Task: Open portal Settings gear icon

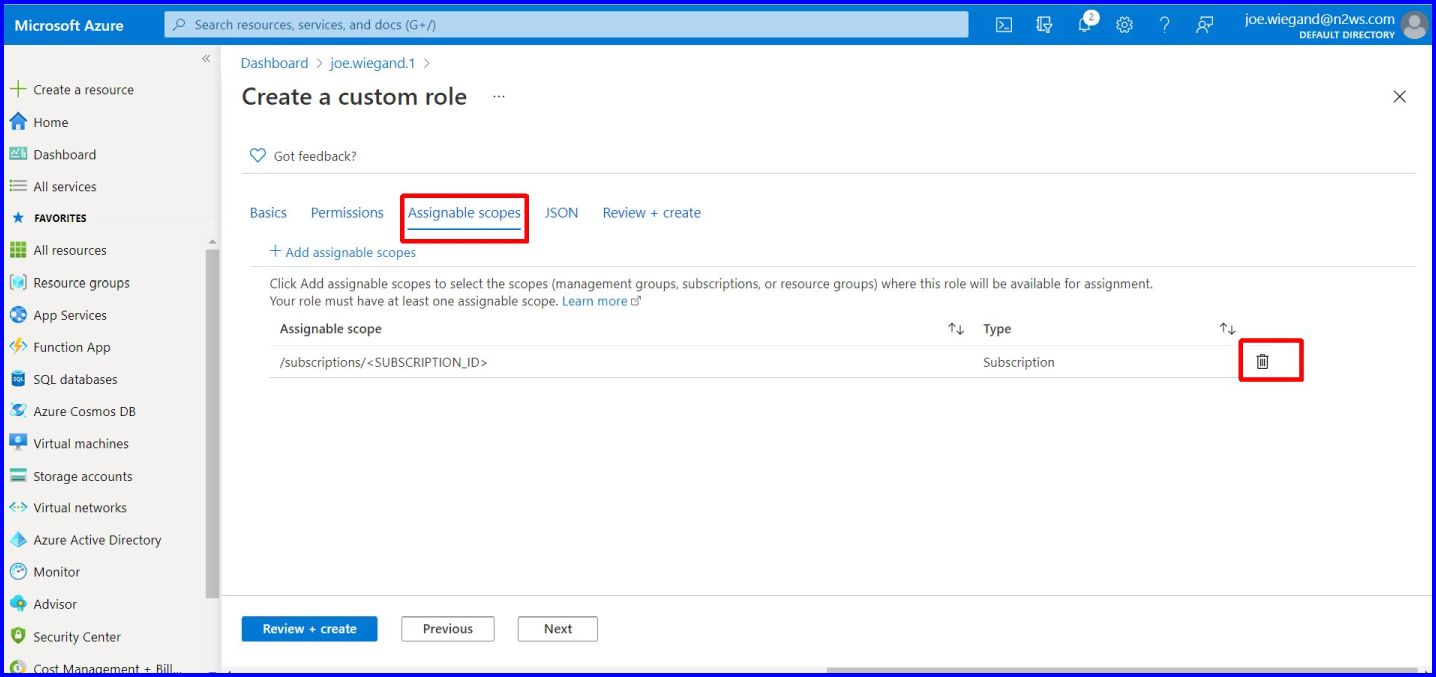Action: click(1124, 25)
